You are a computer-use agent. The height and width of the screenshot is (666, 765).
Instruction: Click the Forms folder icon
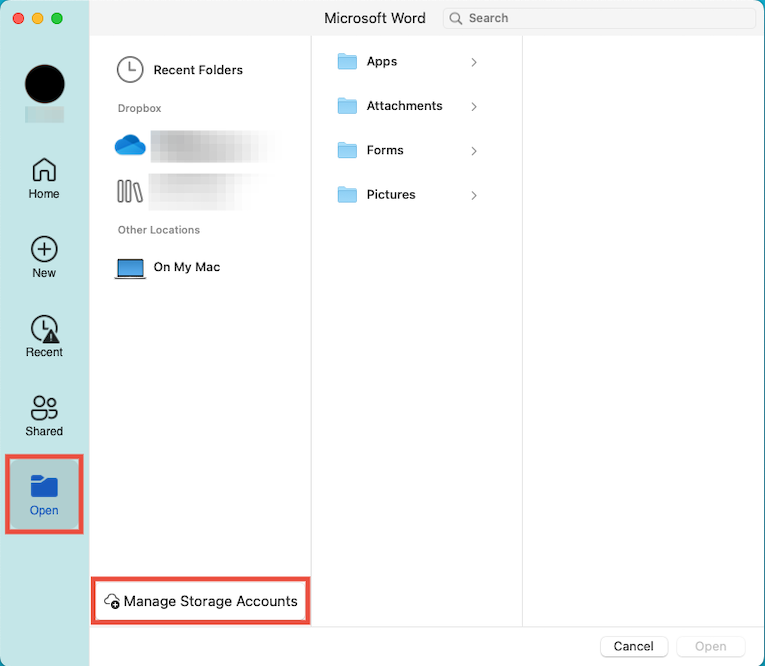[347, 150]
